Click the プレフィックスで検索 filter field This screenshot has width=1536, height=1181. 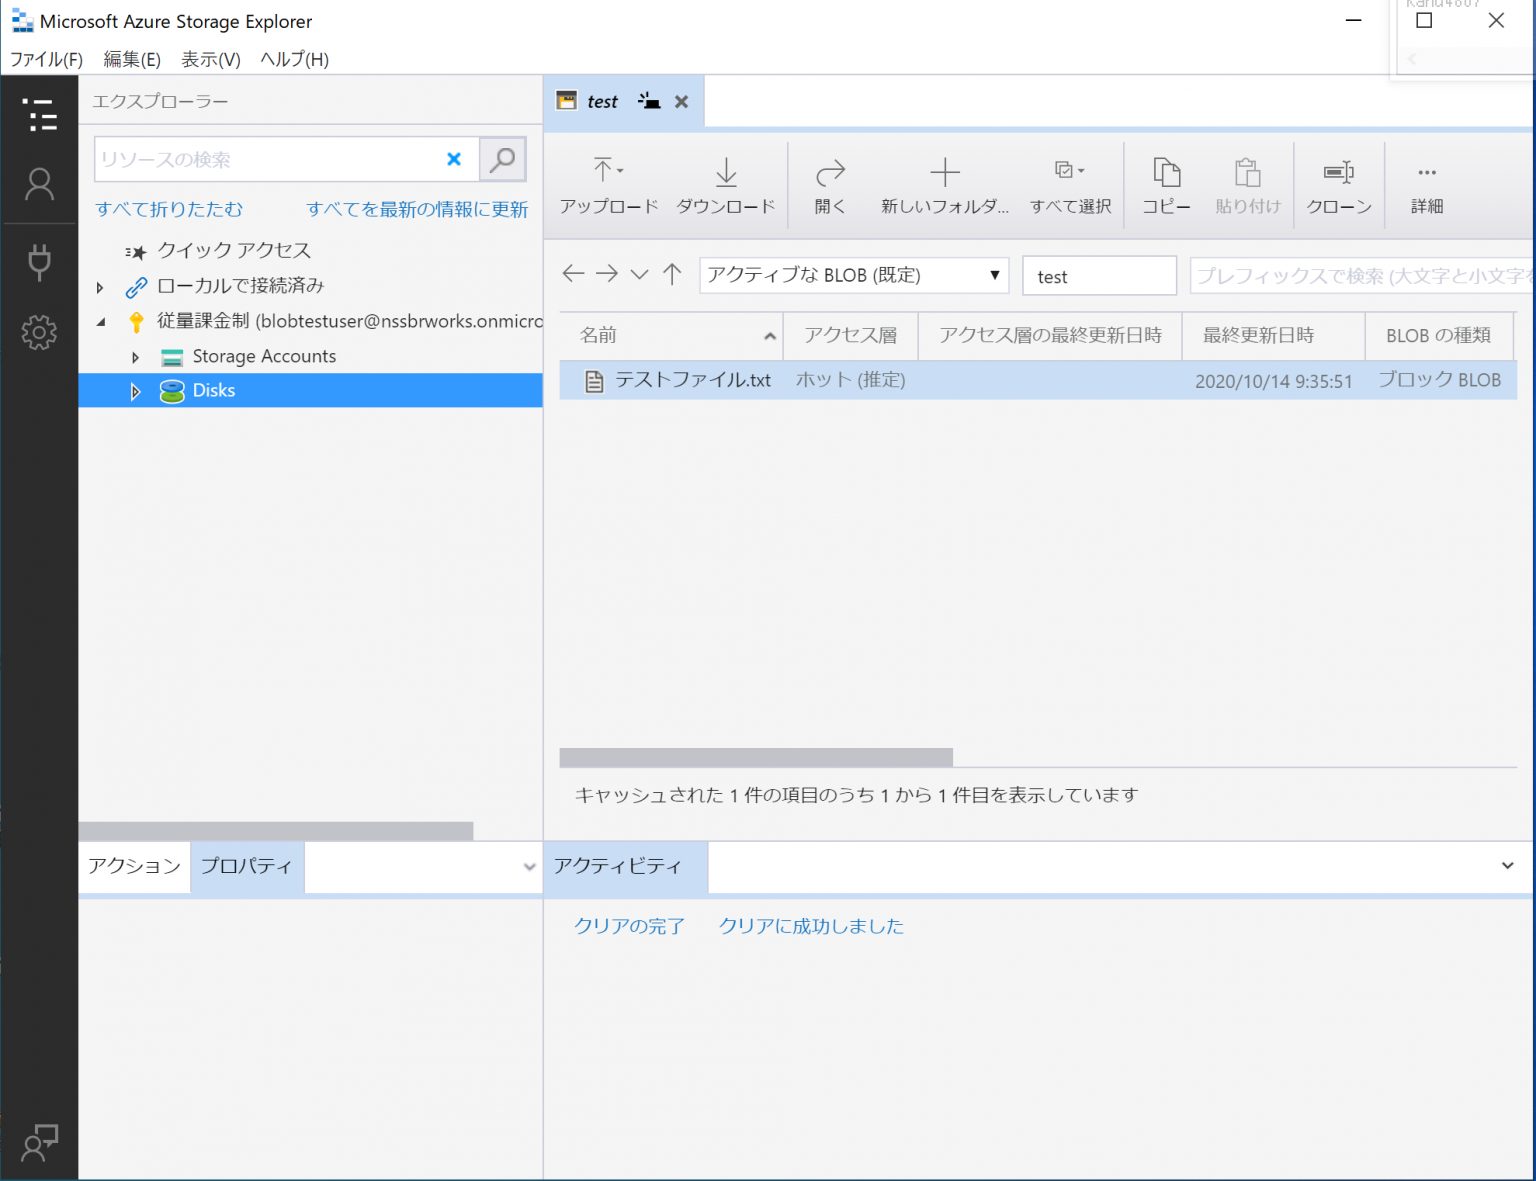point(1362,276)
